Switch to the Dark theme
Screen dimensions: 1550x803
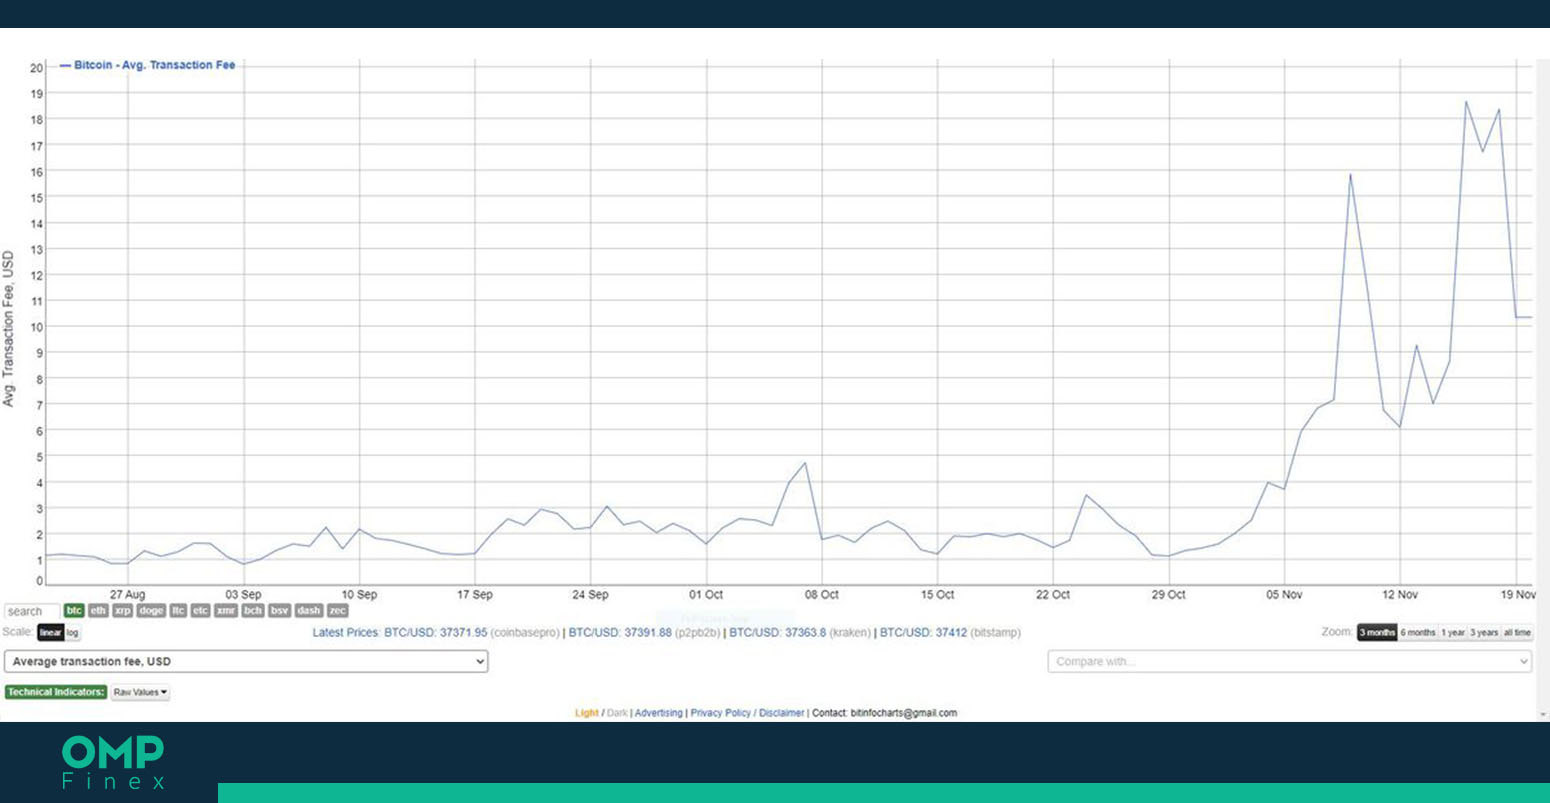617,713
